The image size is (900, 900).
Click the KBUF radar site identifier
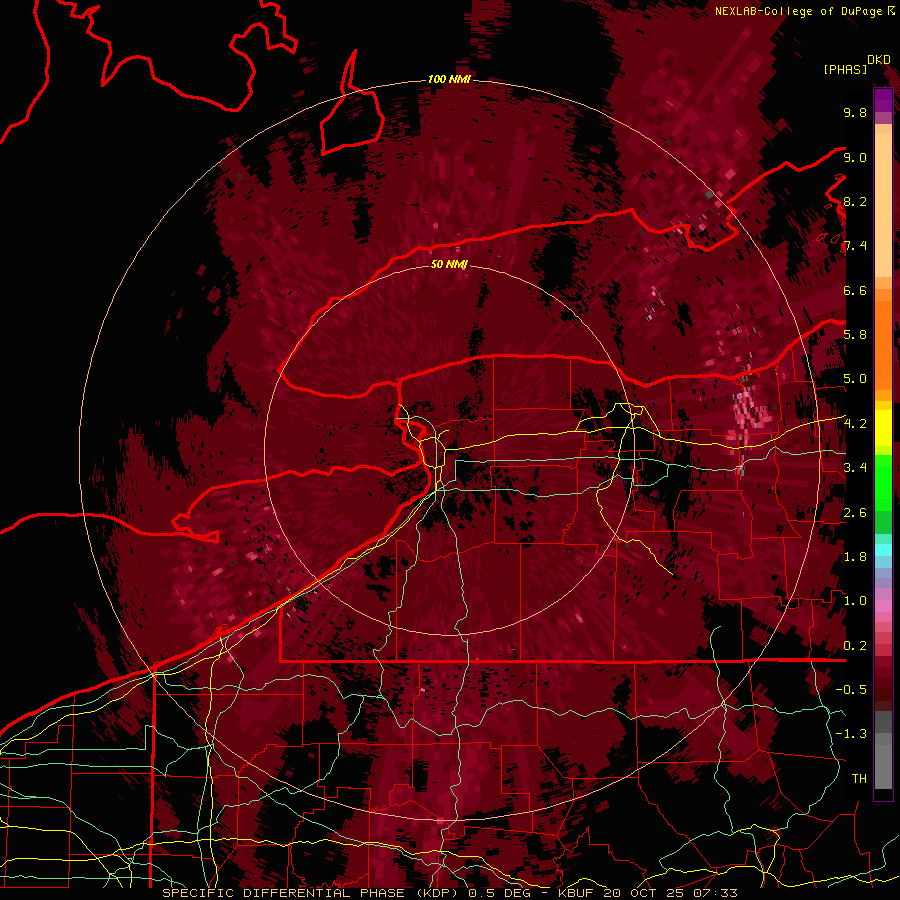coord(576,893)
